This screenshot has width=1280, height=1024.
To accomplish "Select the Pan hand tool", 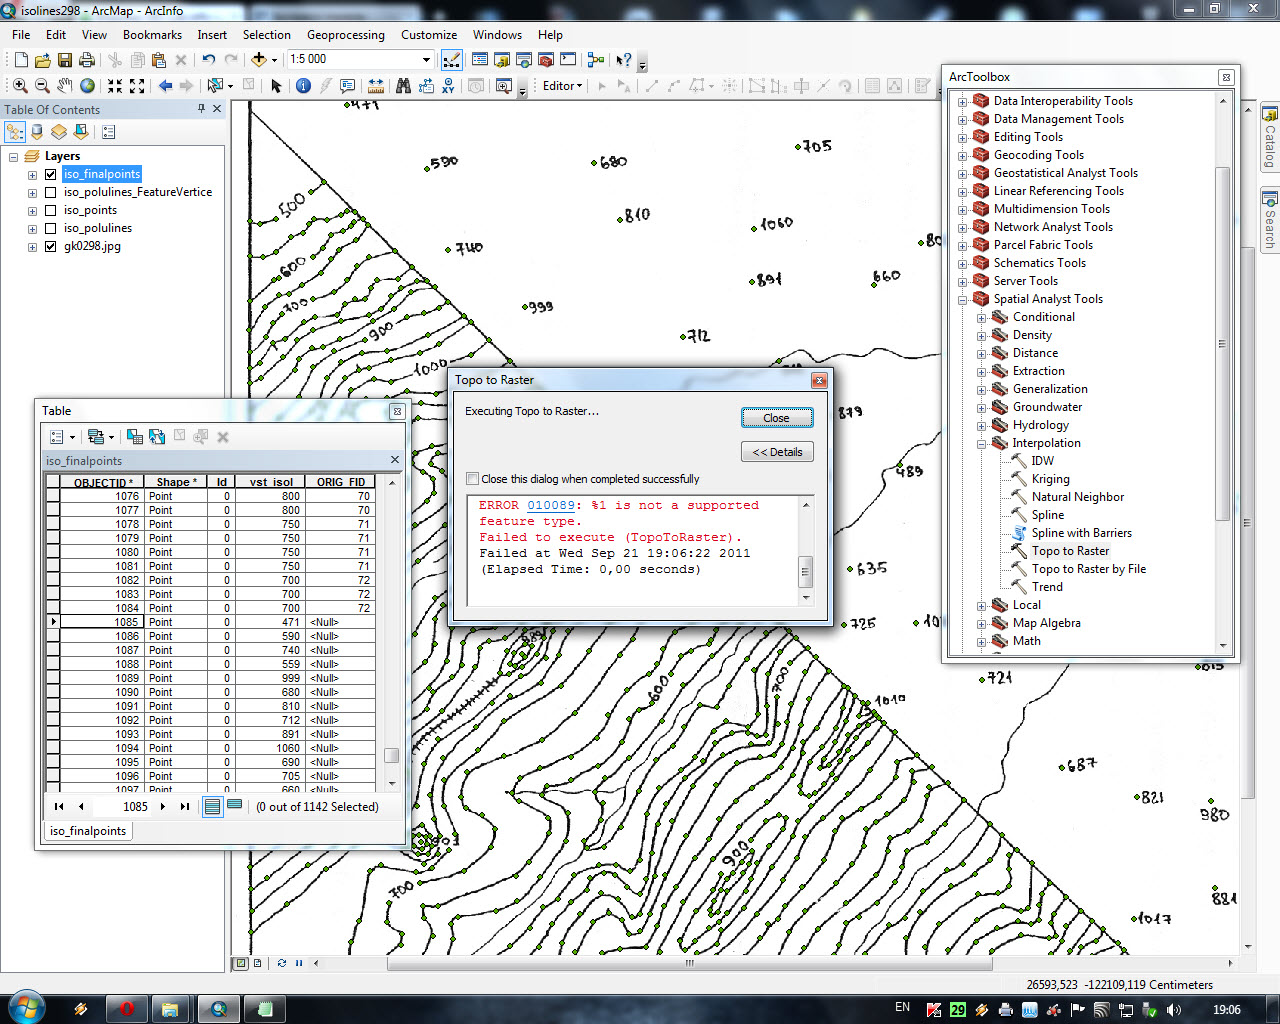I will coord(65,86).
